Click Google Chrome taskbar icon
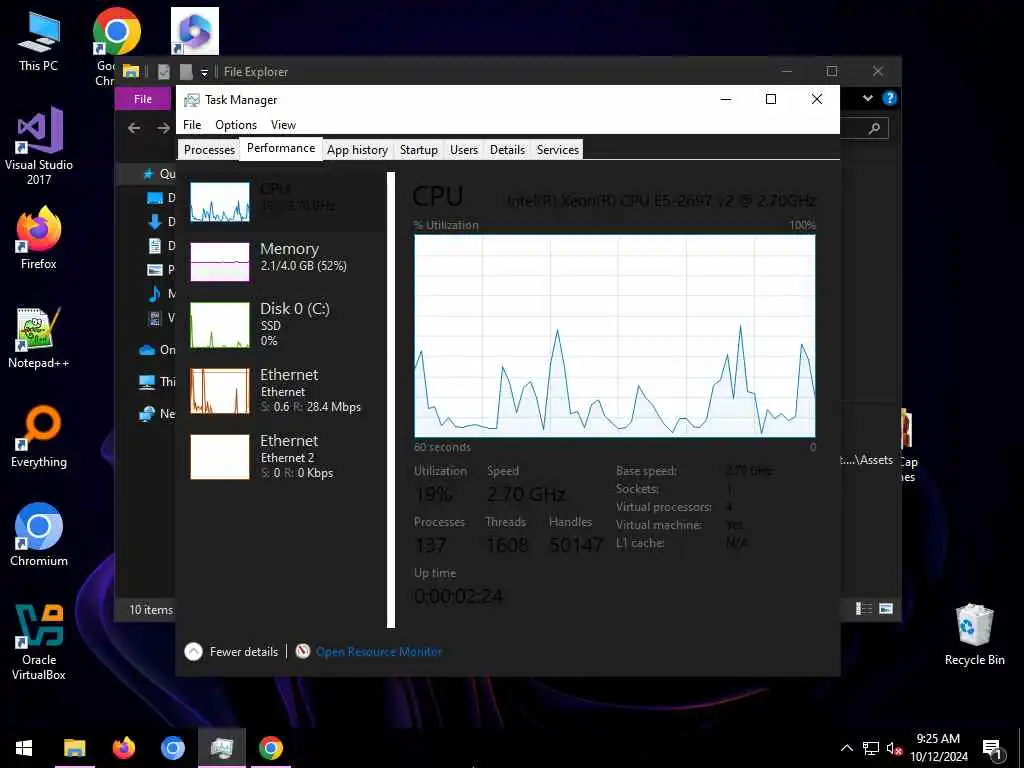 270,748
